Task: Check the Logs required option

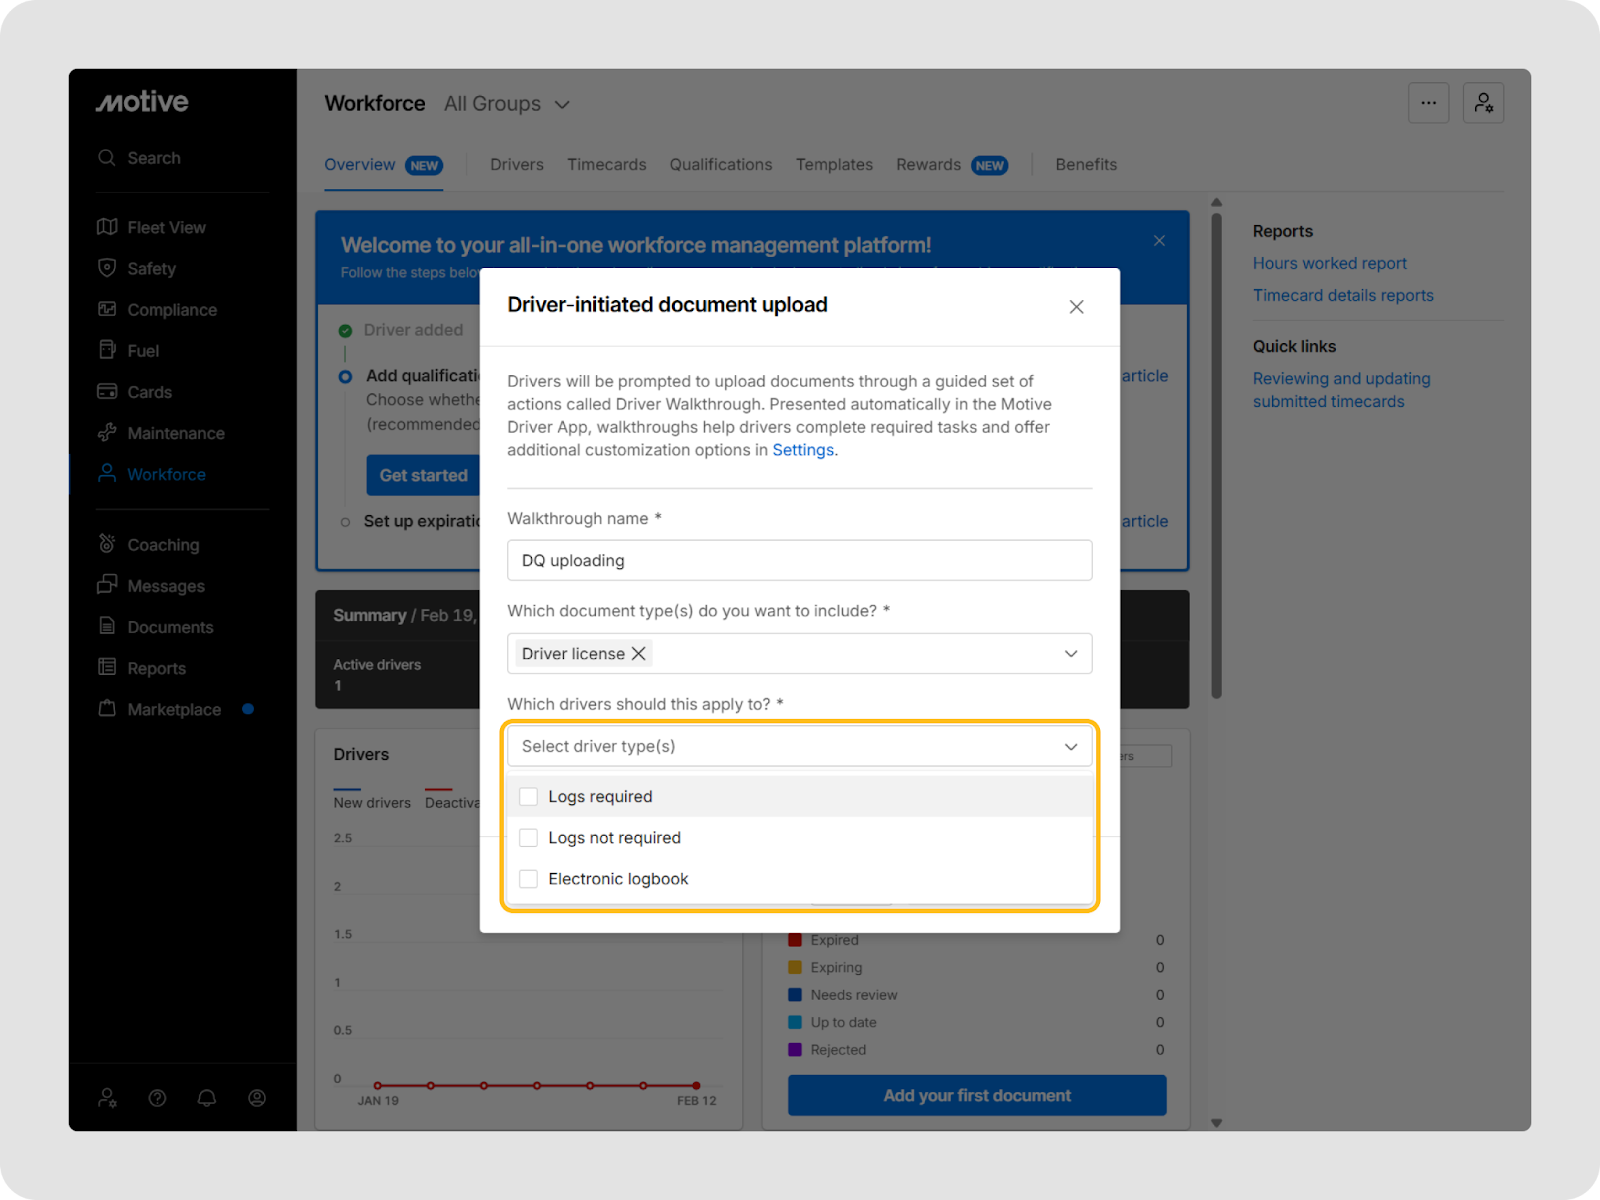Action: point(529,797)
